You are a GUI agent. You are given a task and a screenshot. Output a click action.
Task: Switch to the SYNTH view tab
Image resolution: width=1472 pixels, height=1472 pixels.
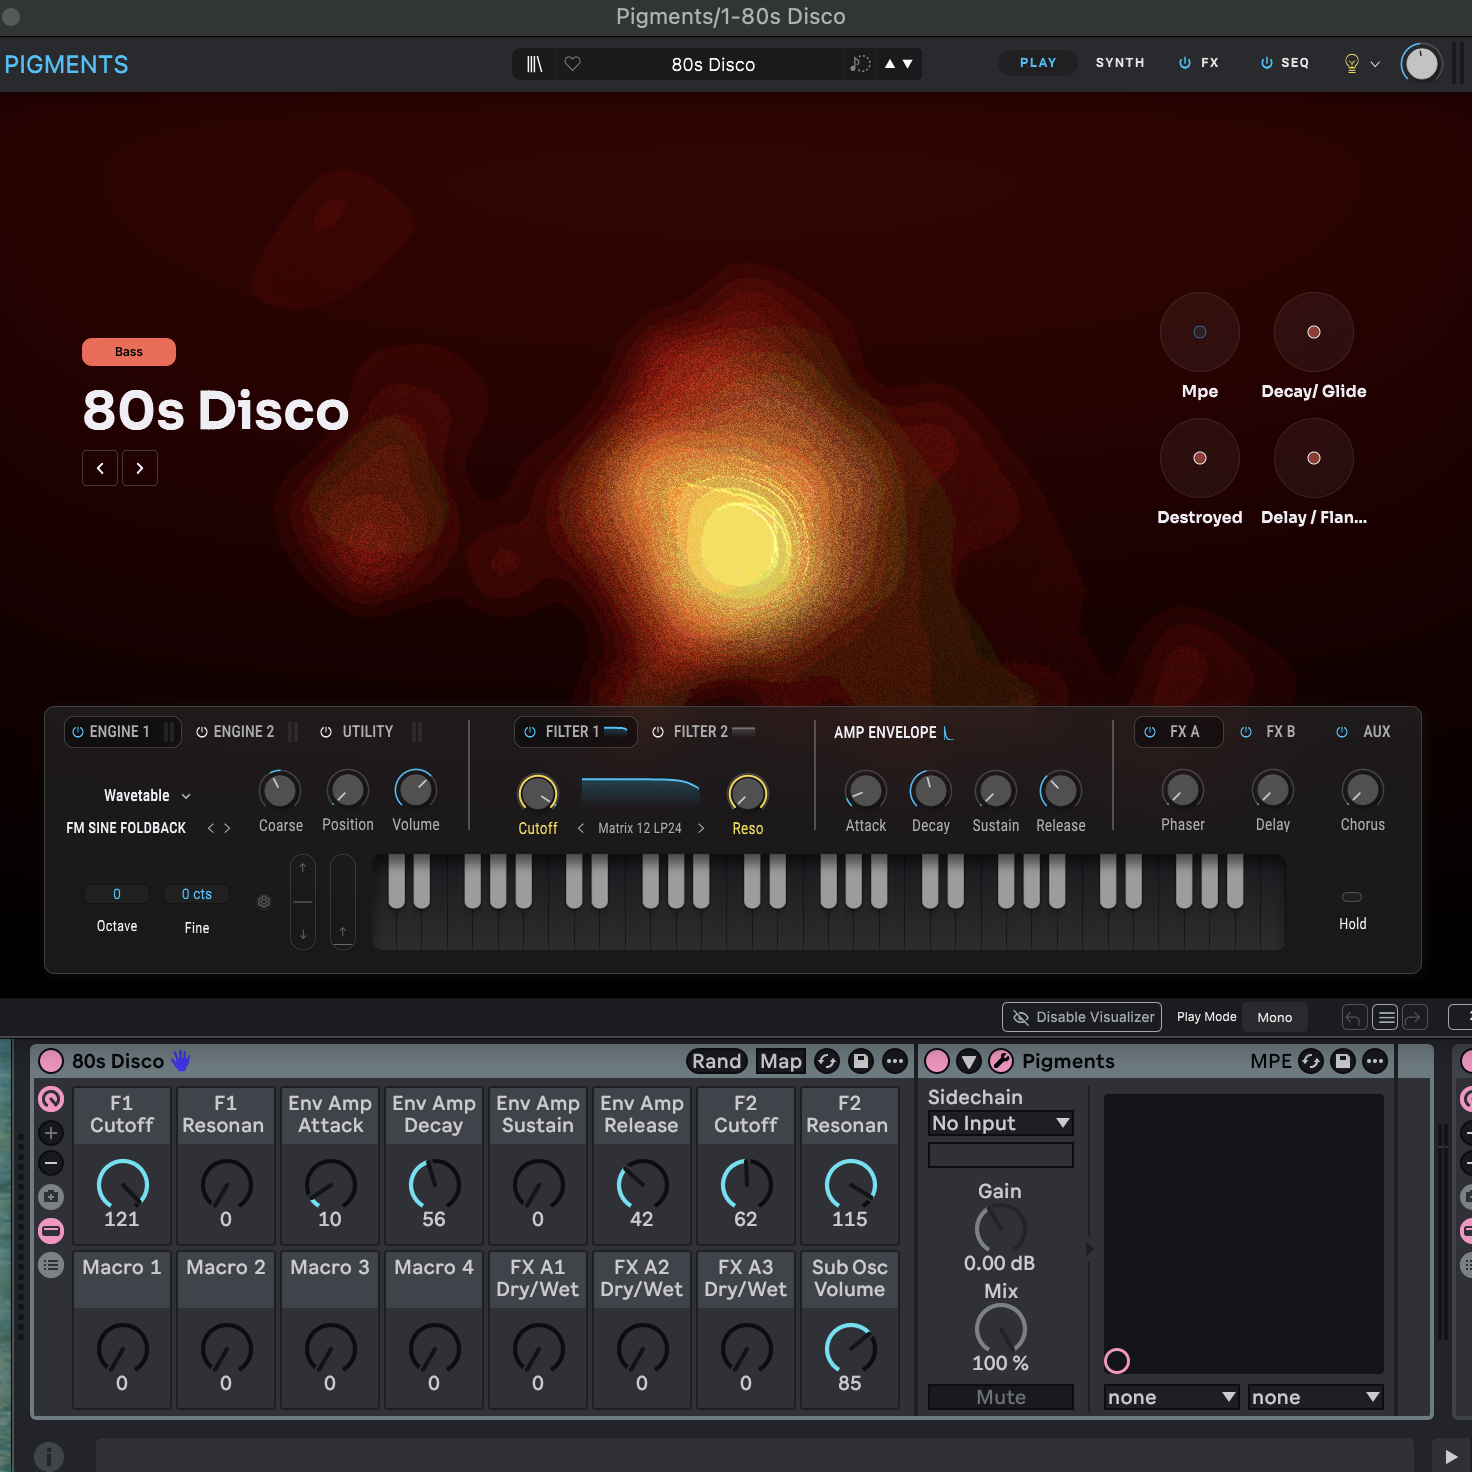(x=1120, y=63)
